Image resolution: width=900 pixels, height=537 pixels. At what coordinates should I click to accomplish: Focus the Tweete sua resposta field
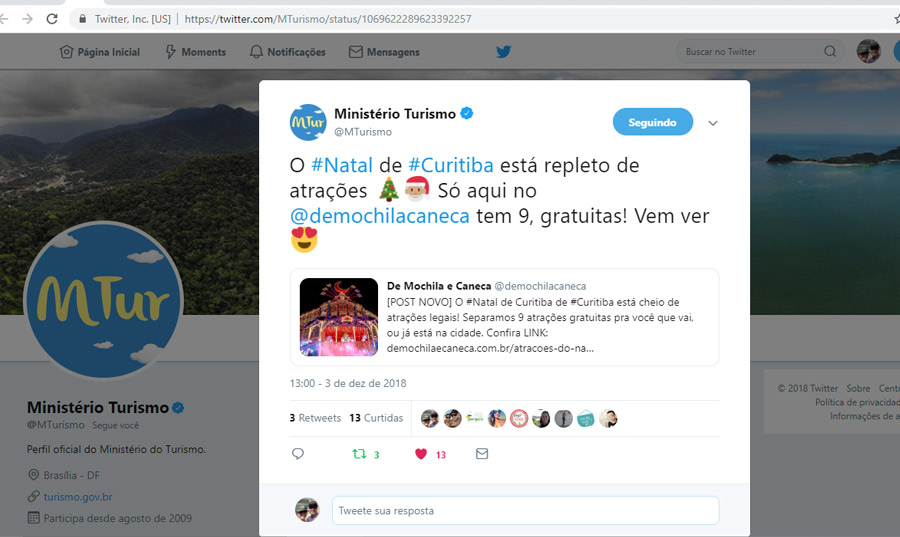[x=525, y=511]
